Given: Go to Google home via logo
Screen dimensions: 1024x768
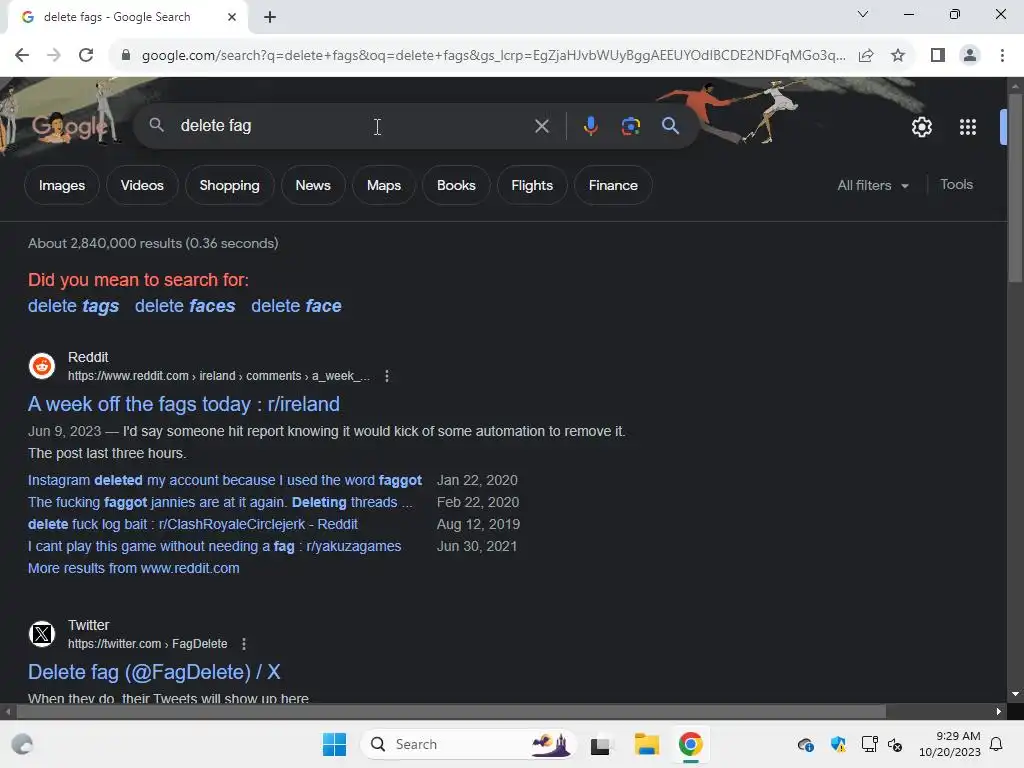Looking at the screenshot, I should point(71,126).
